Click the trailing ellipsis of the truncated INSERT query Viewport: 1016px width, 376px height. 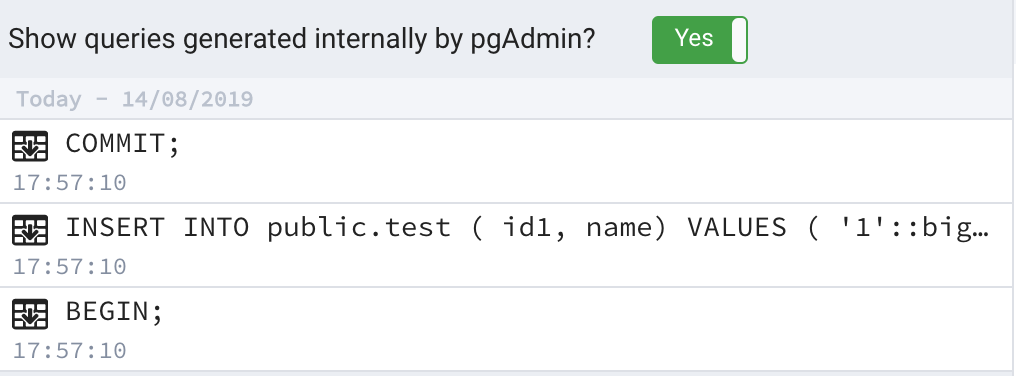(x=981, y=229)
